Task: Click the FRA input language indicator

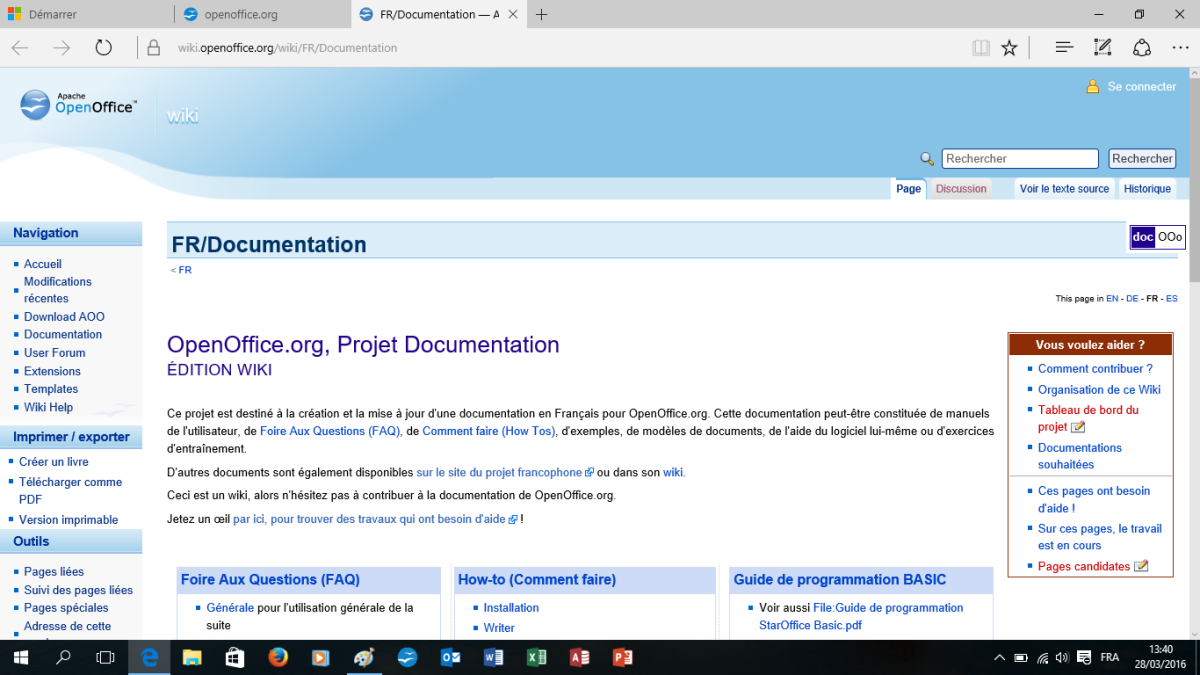Action: [x=1110, y=657]
